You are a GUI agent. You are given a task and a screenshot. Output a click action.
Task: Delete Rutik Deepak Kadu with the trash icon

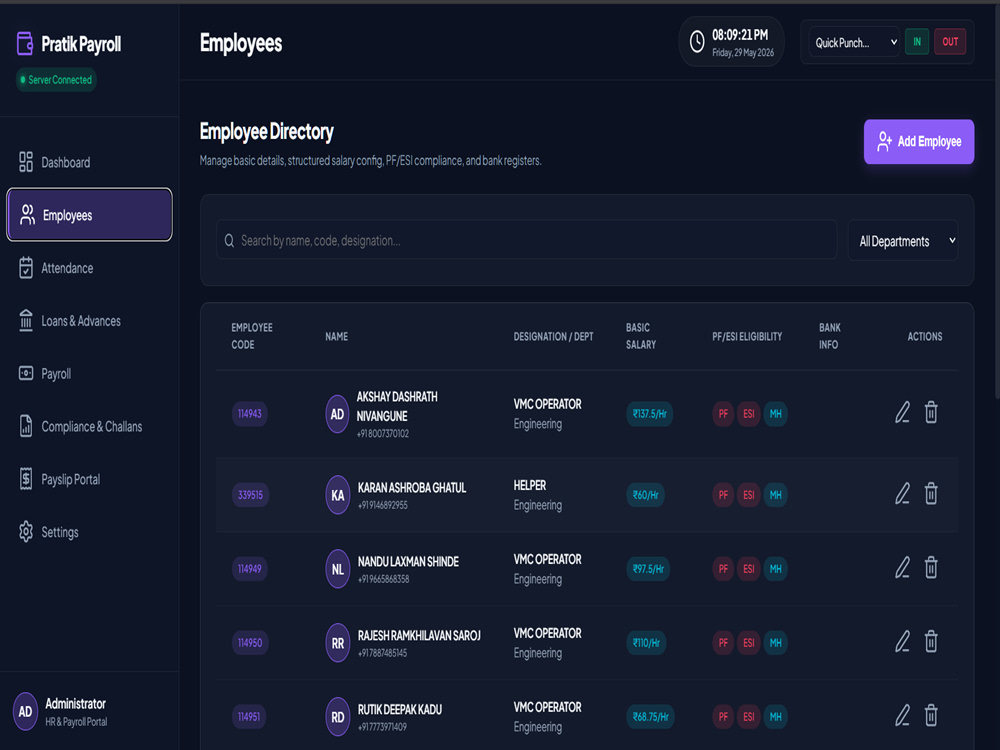(931, 716)
